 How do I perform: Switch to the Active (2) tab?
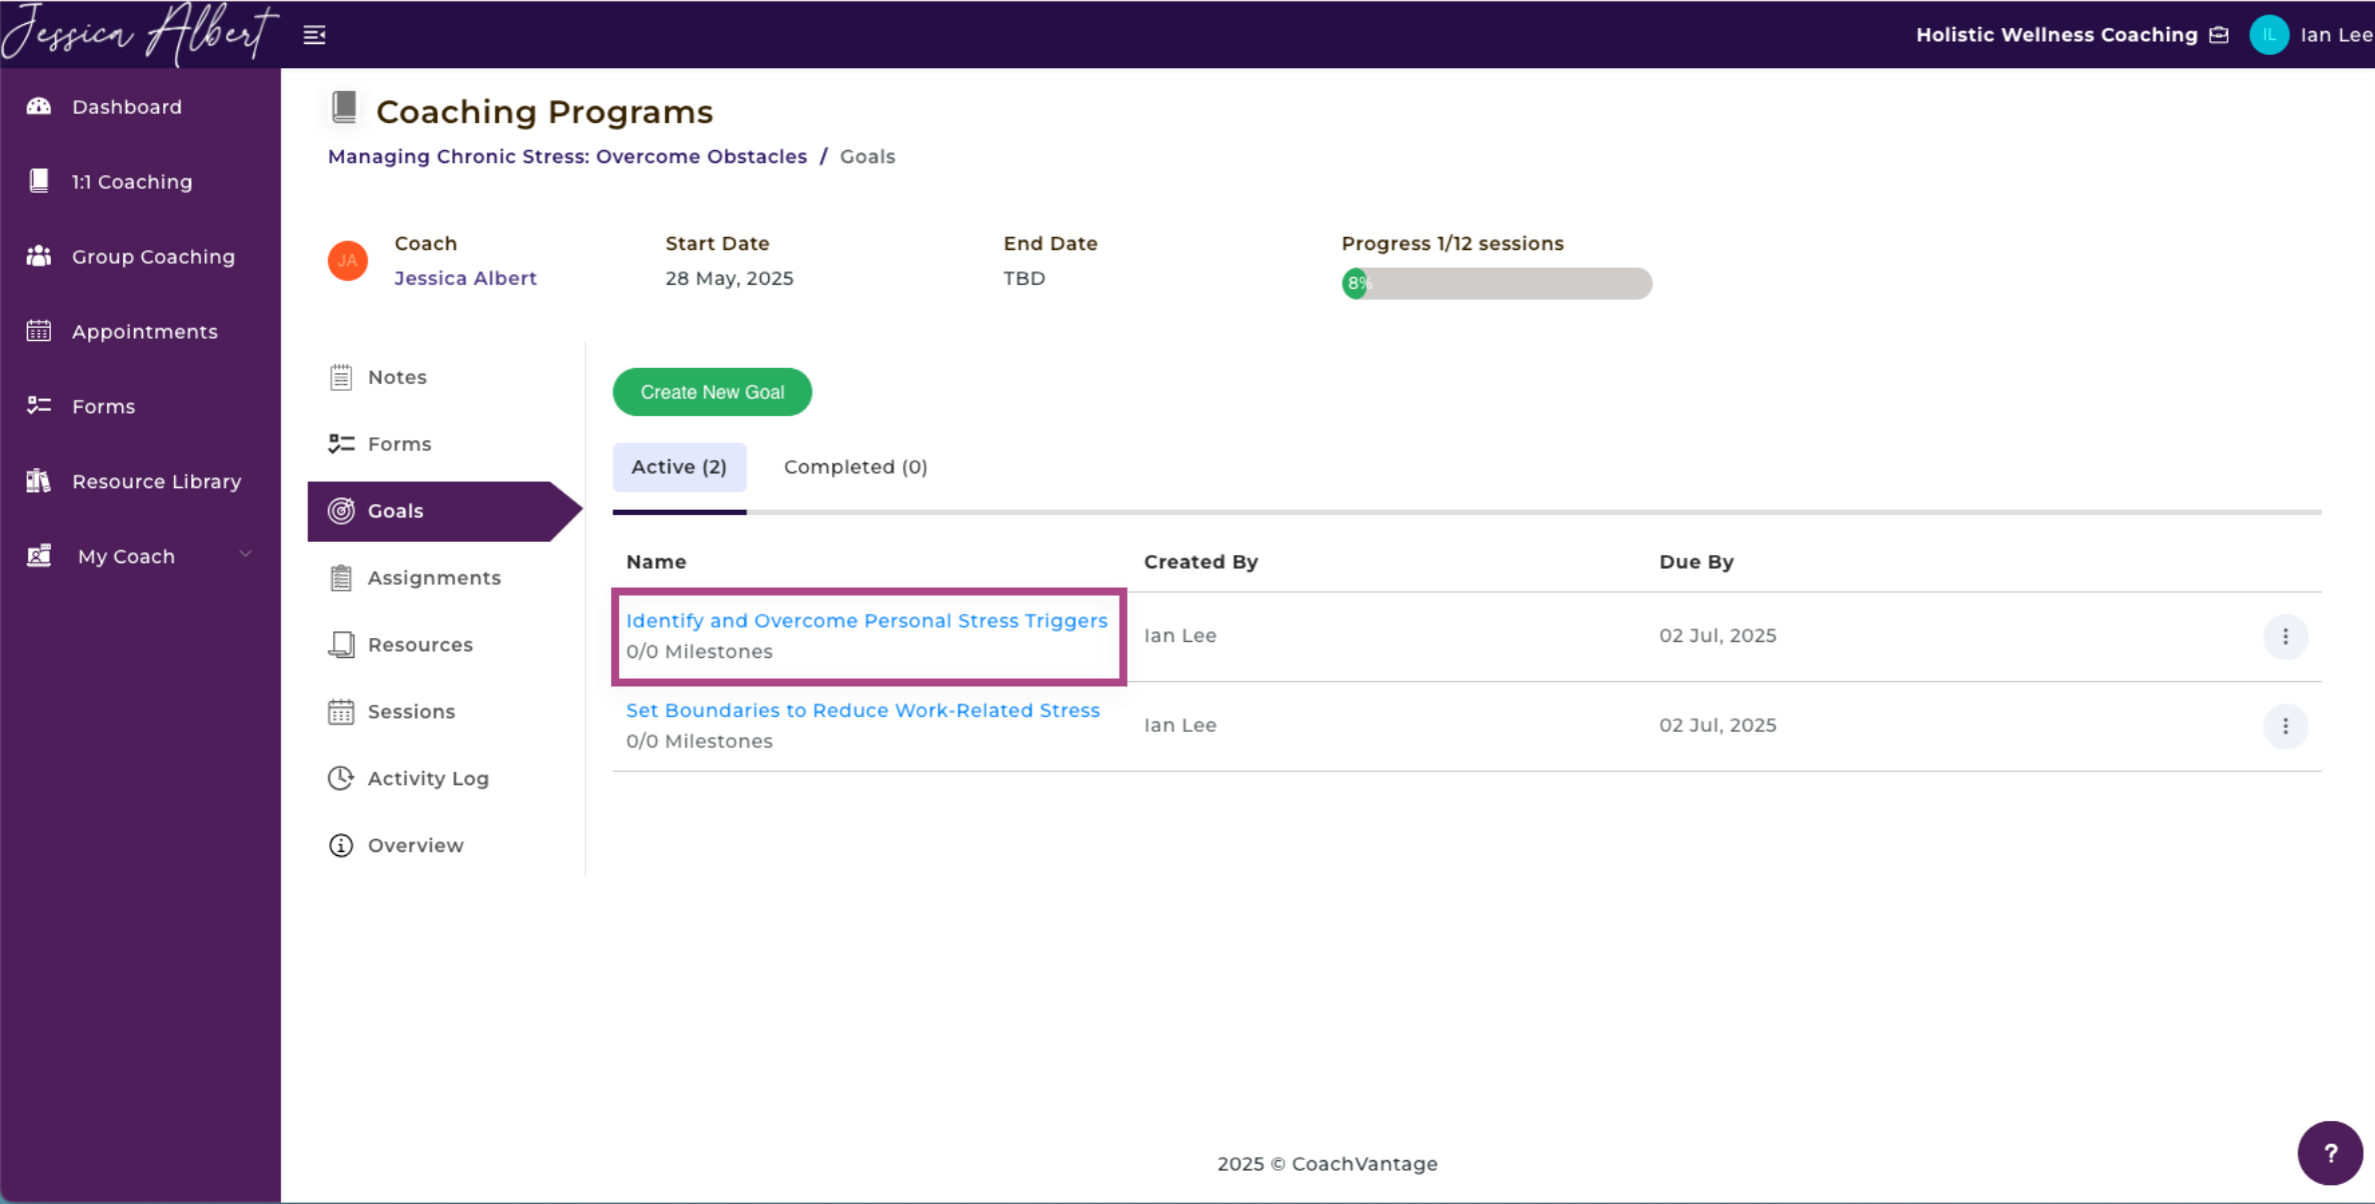(x=679, y=467)
